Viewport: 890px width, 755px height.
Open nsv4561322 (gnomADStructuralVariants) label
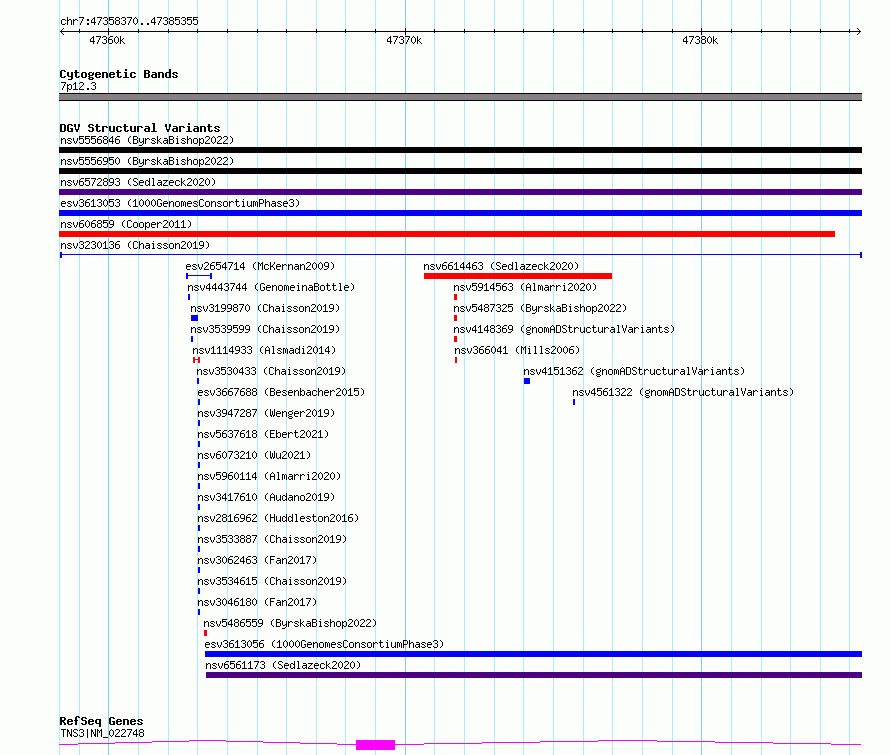tap(683, 392)
